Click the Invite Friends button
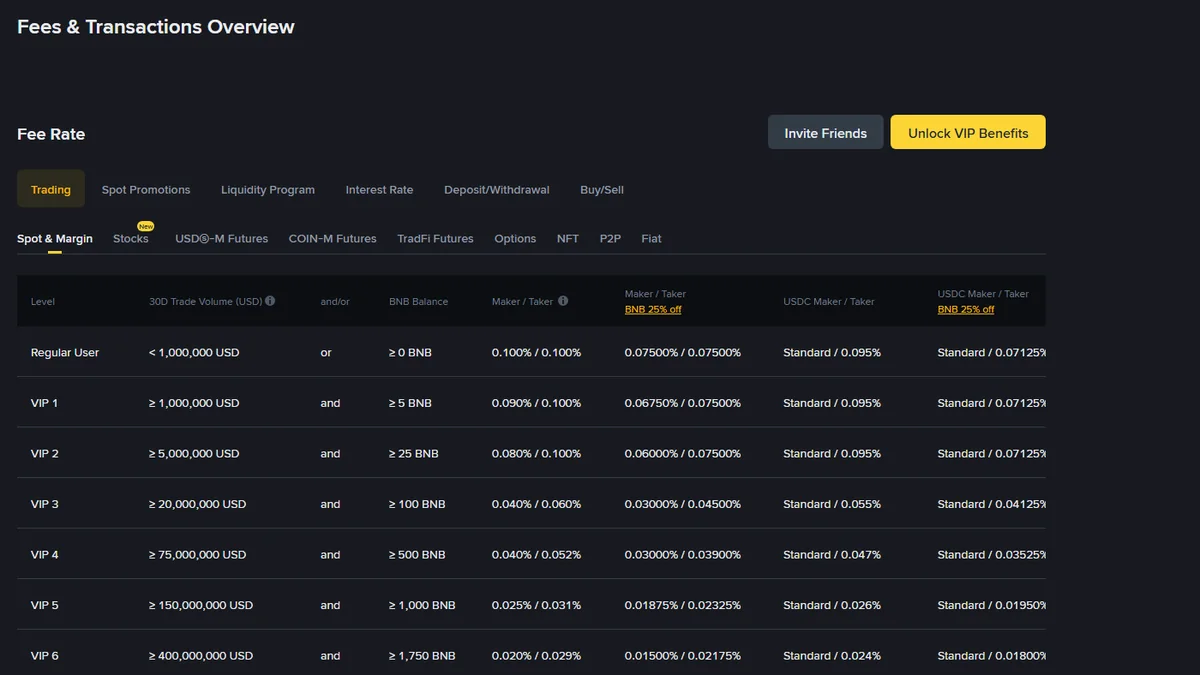Viewport: 1200px width, 675px height. click(826, 133)
